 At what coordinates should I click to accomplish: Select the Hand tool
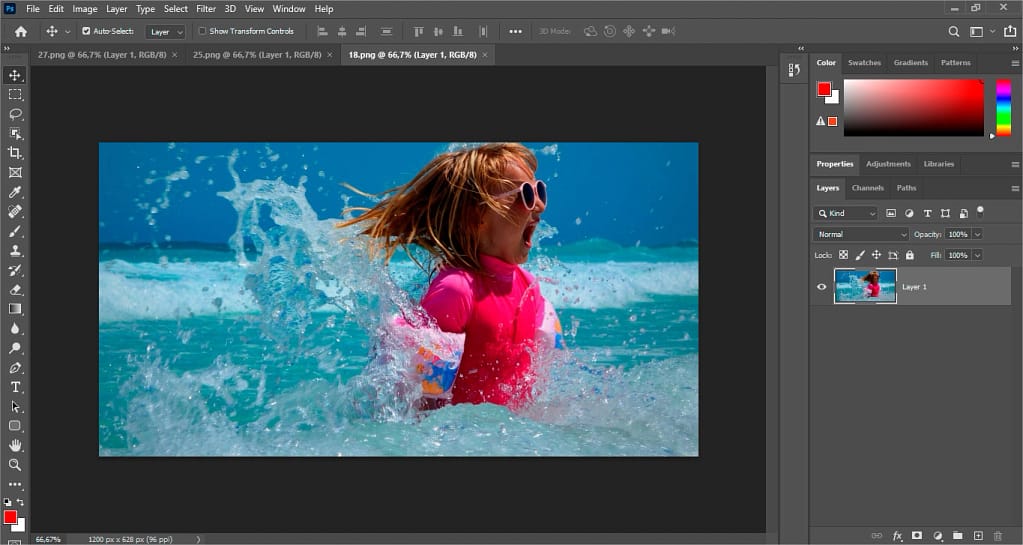point(15,445)
